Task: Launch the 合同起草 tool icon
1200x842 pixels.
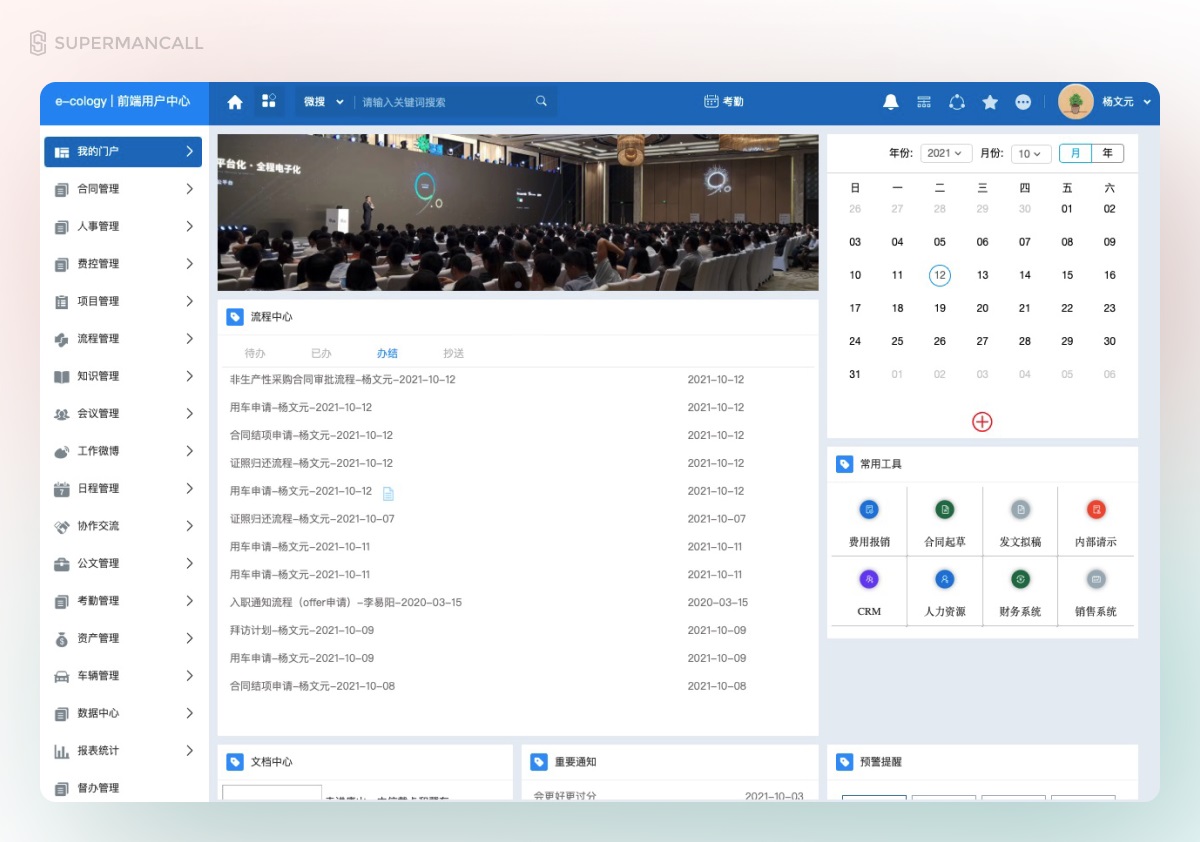Action: (x=944, y=510)
